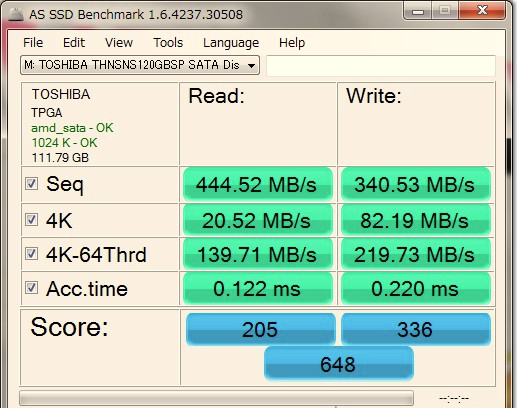
Task: Click the Seq read result 444.52 MB/s
Action: pyautogui.click(x=258, y=184)
